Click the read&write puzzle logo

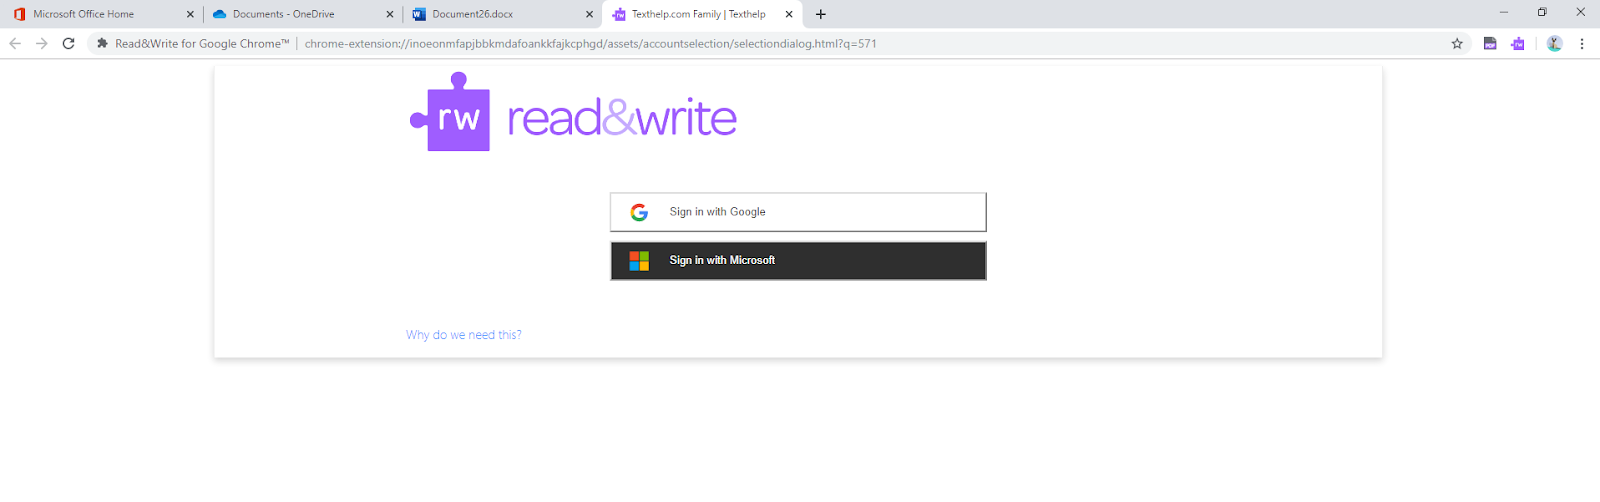coord(450,112)
